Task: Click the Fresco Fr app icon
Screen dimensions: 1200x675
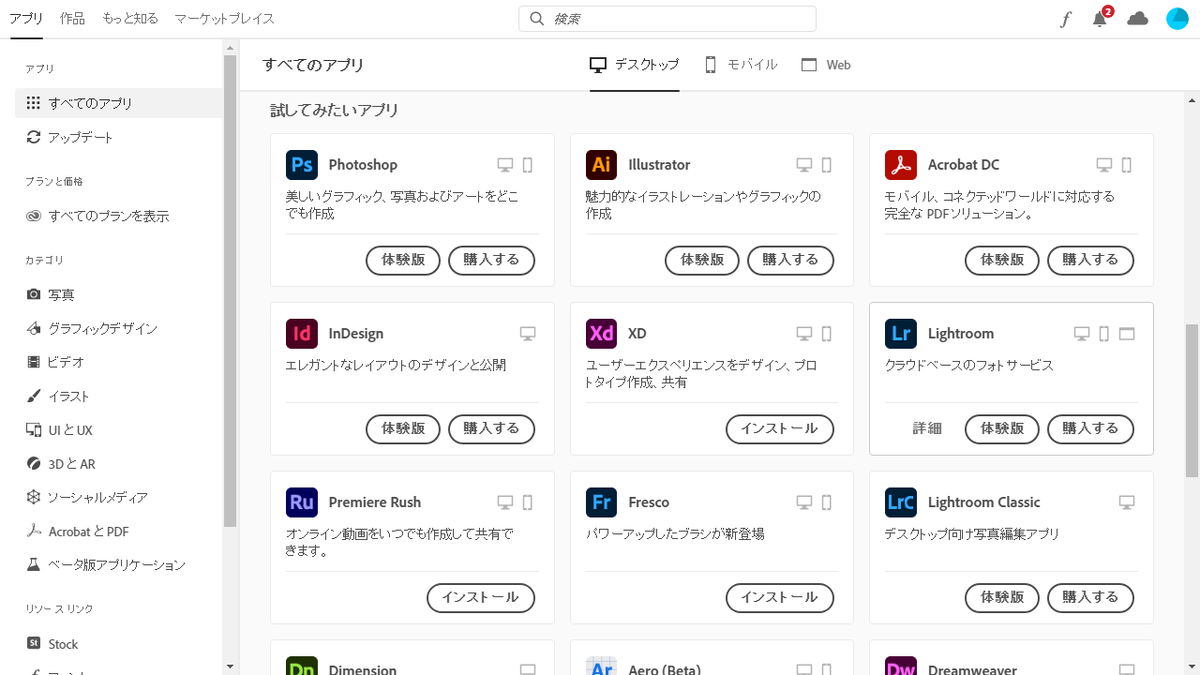Action: pos(601,502)
